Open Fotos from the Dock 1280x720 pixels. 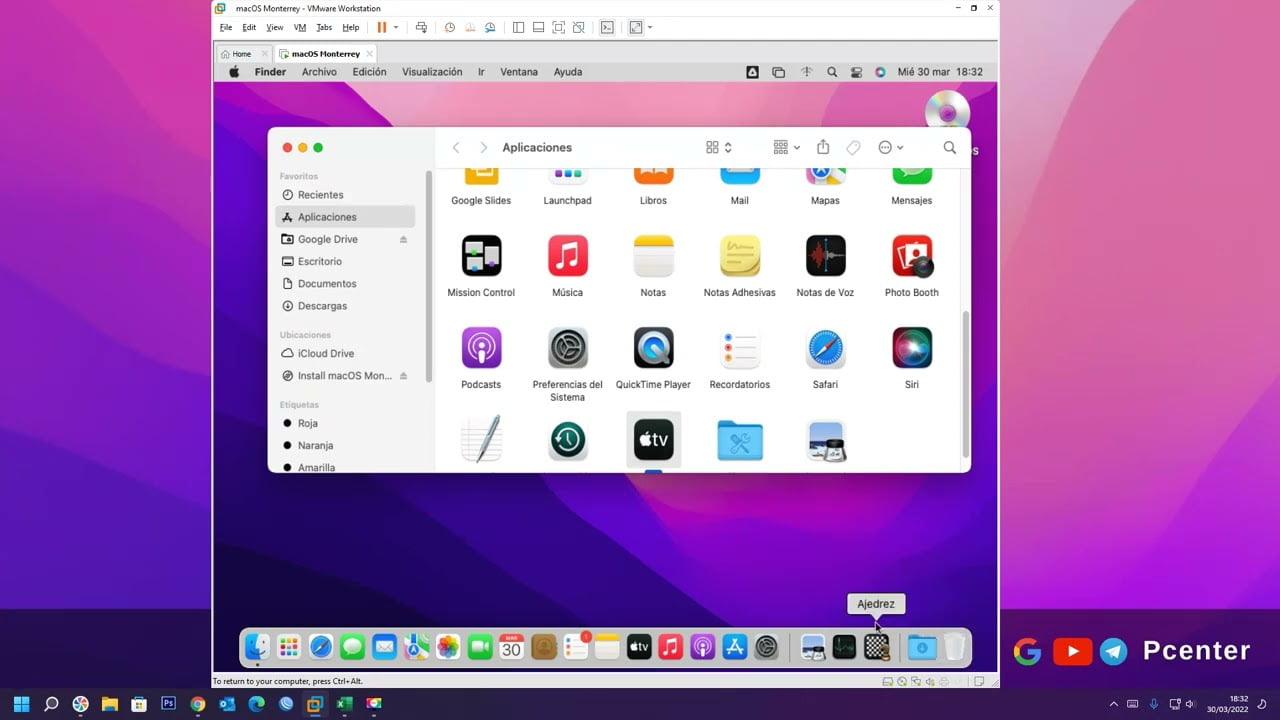tap(448, 648)
